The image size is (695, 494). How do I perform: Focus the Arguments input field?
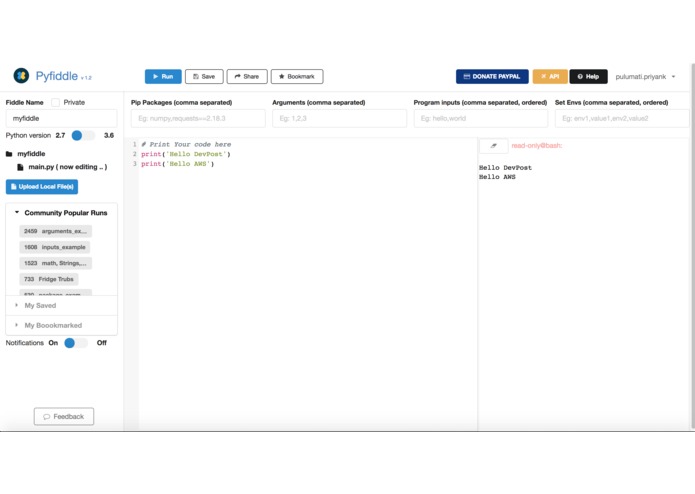(339, 118)
